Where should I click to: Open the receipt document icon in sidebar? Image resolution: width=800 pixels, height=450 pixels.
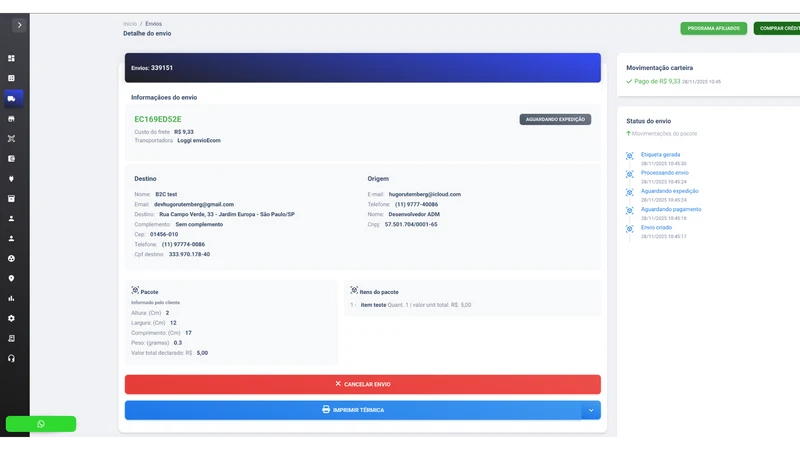11,338
